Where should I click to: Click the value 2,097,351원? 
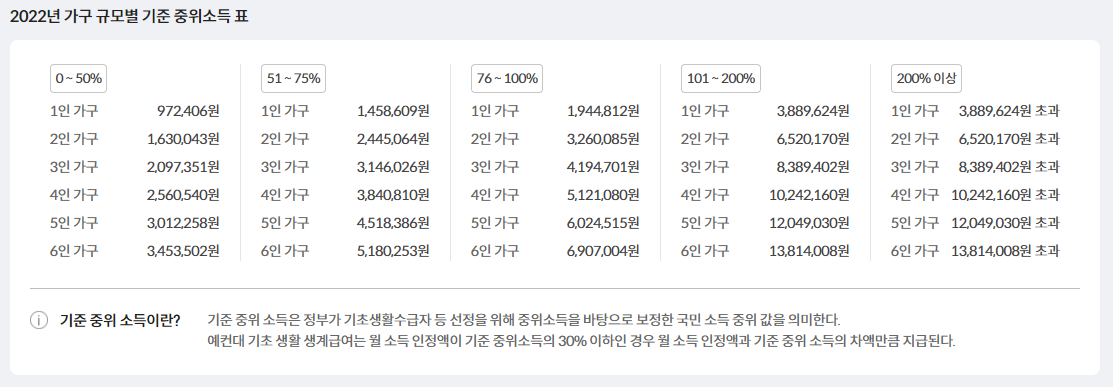[x=183, y=167]
